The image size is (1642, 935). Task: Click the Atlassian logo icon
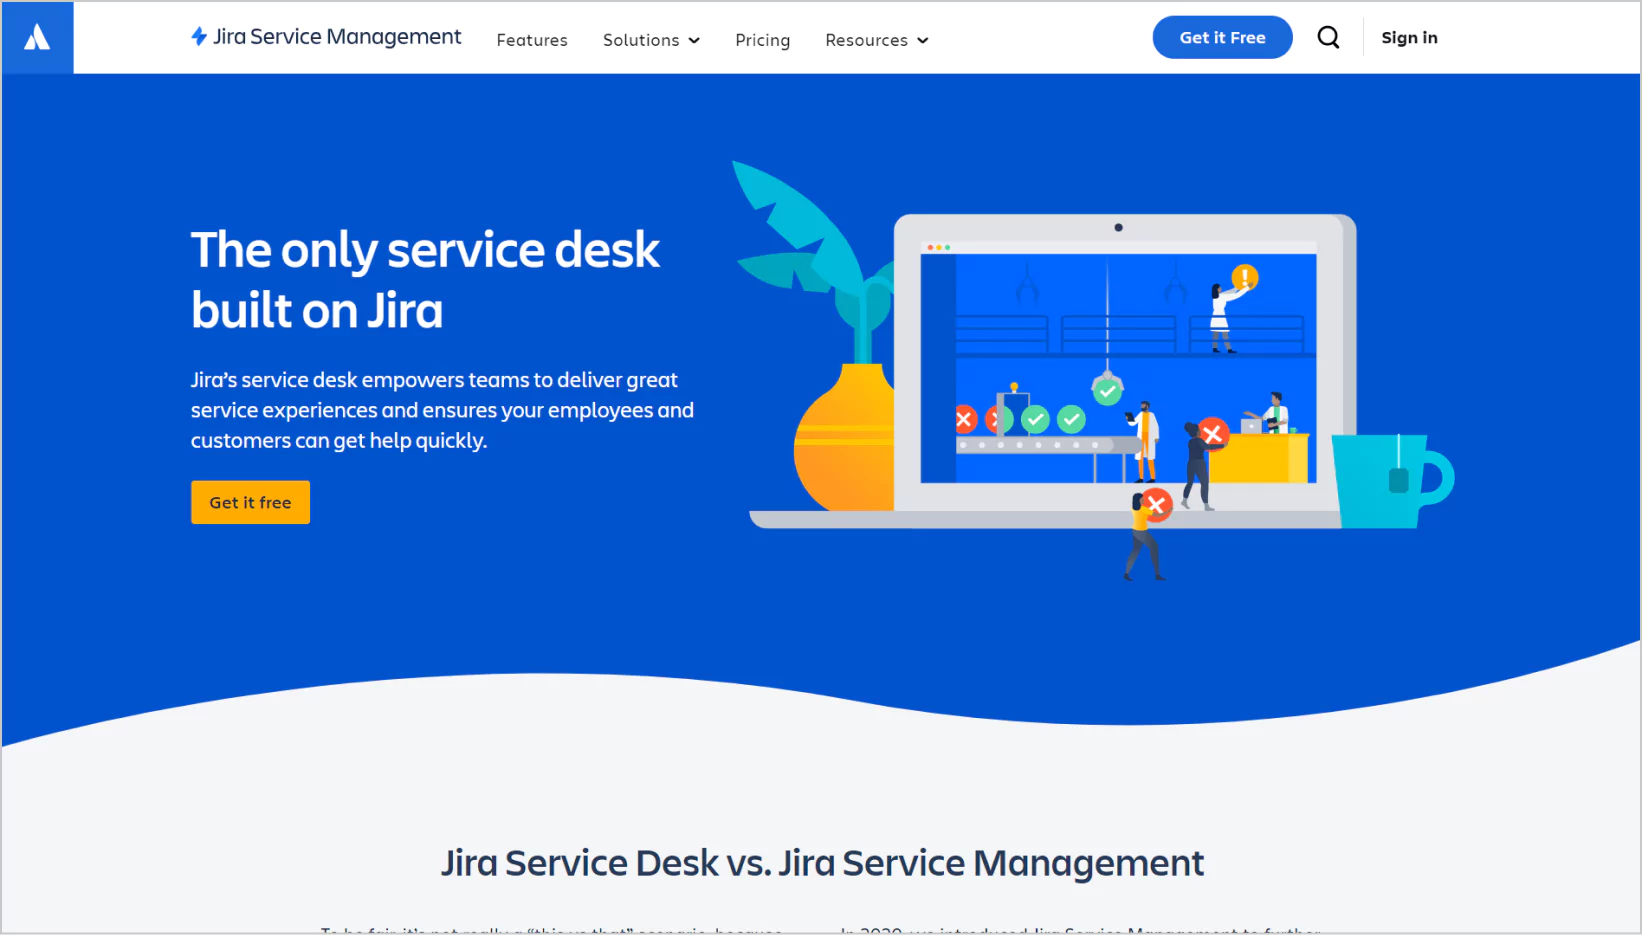[37, 38]
